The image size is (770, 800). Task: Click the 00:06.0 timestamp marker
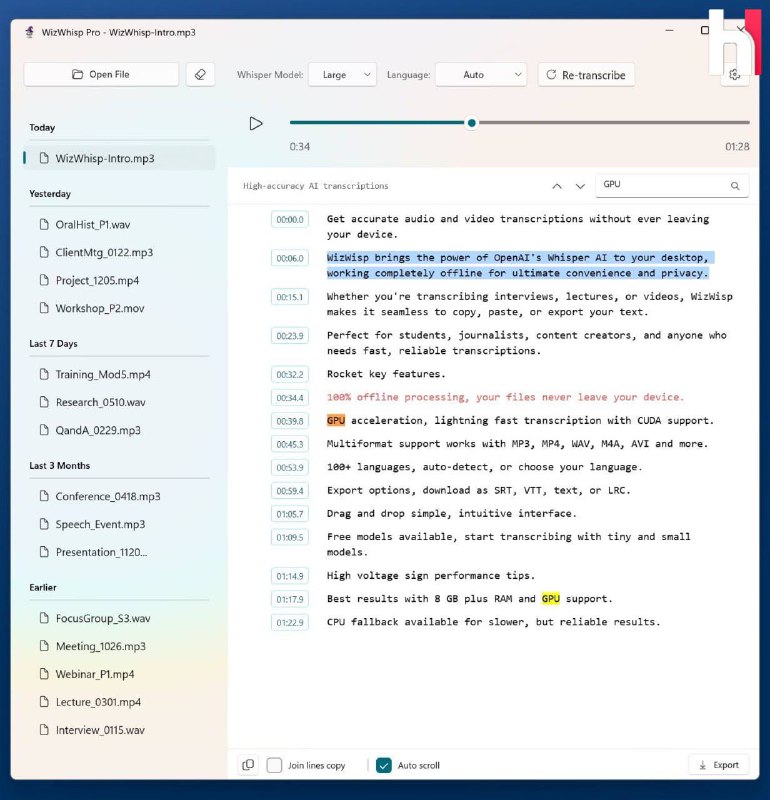(x=290, y=259)
